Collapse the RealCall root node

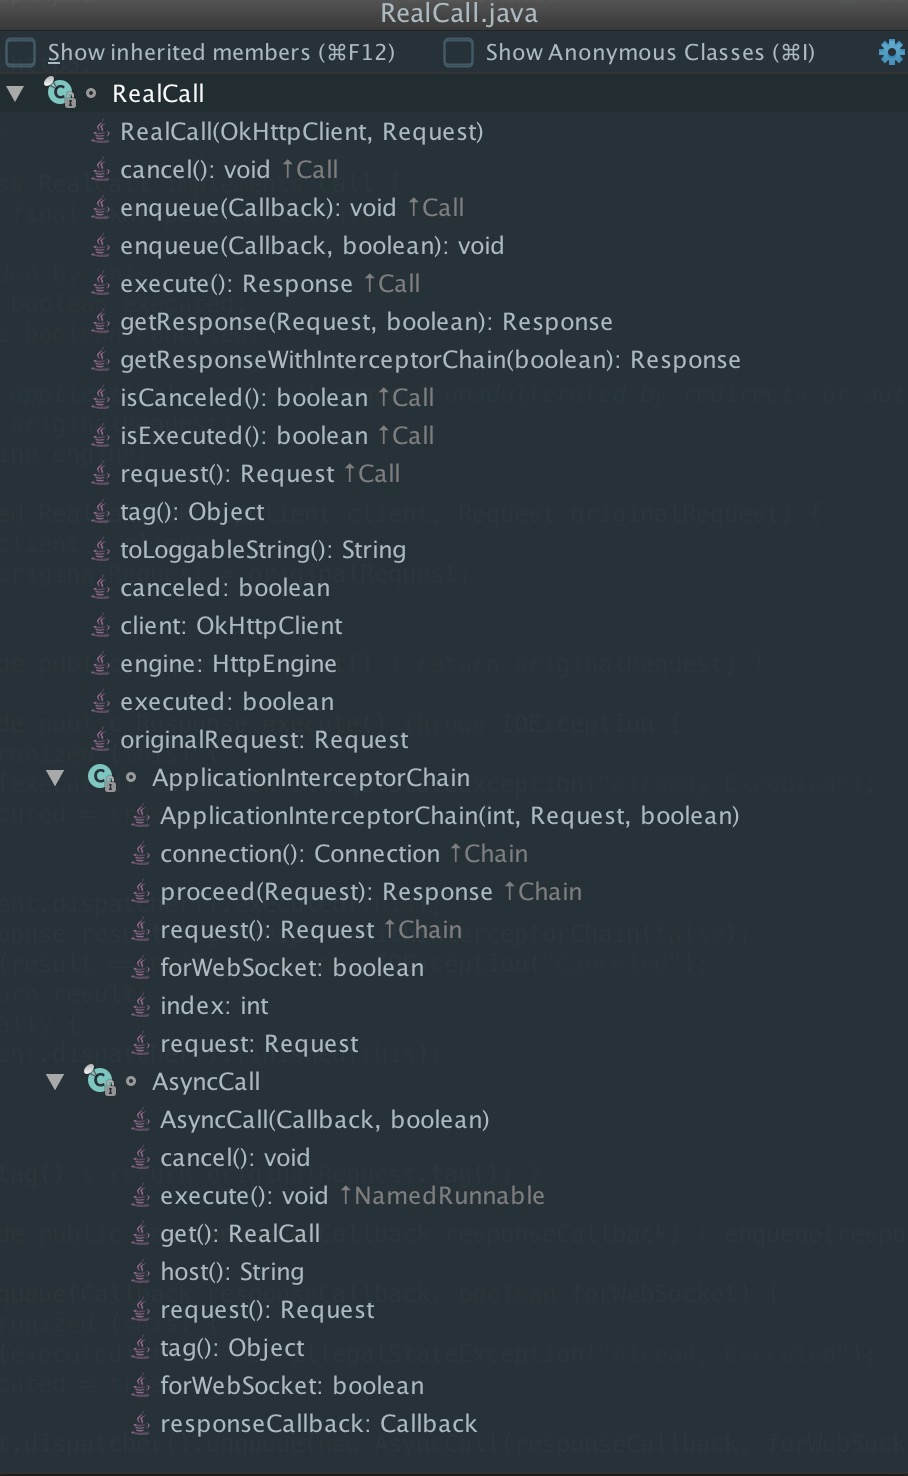[x=15, y=93]
